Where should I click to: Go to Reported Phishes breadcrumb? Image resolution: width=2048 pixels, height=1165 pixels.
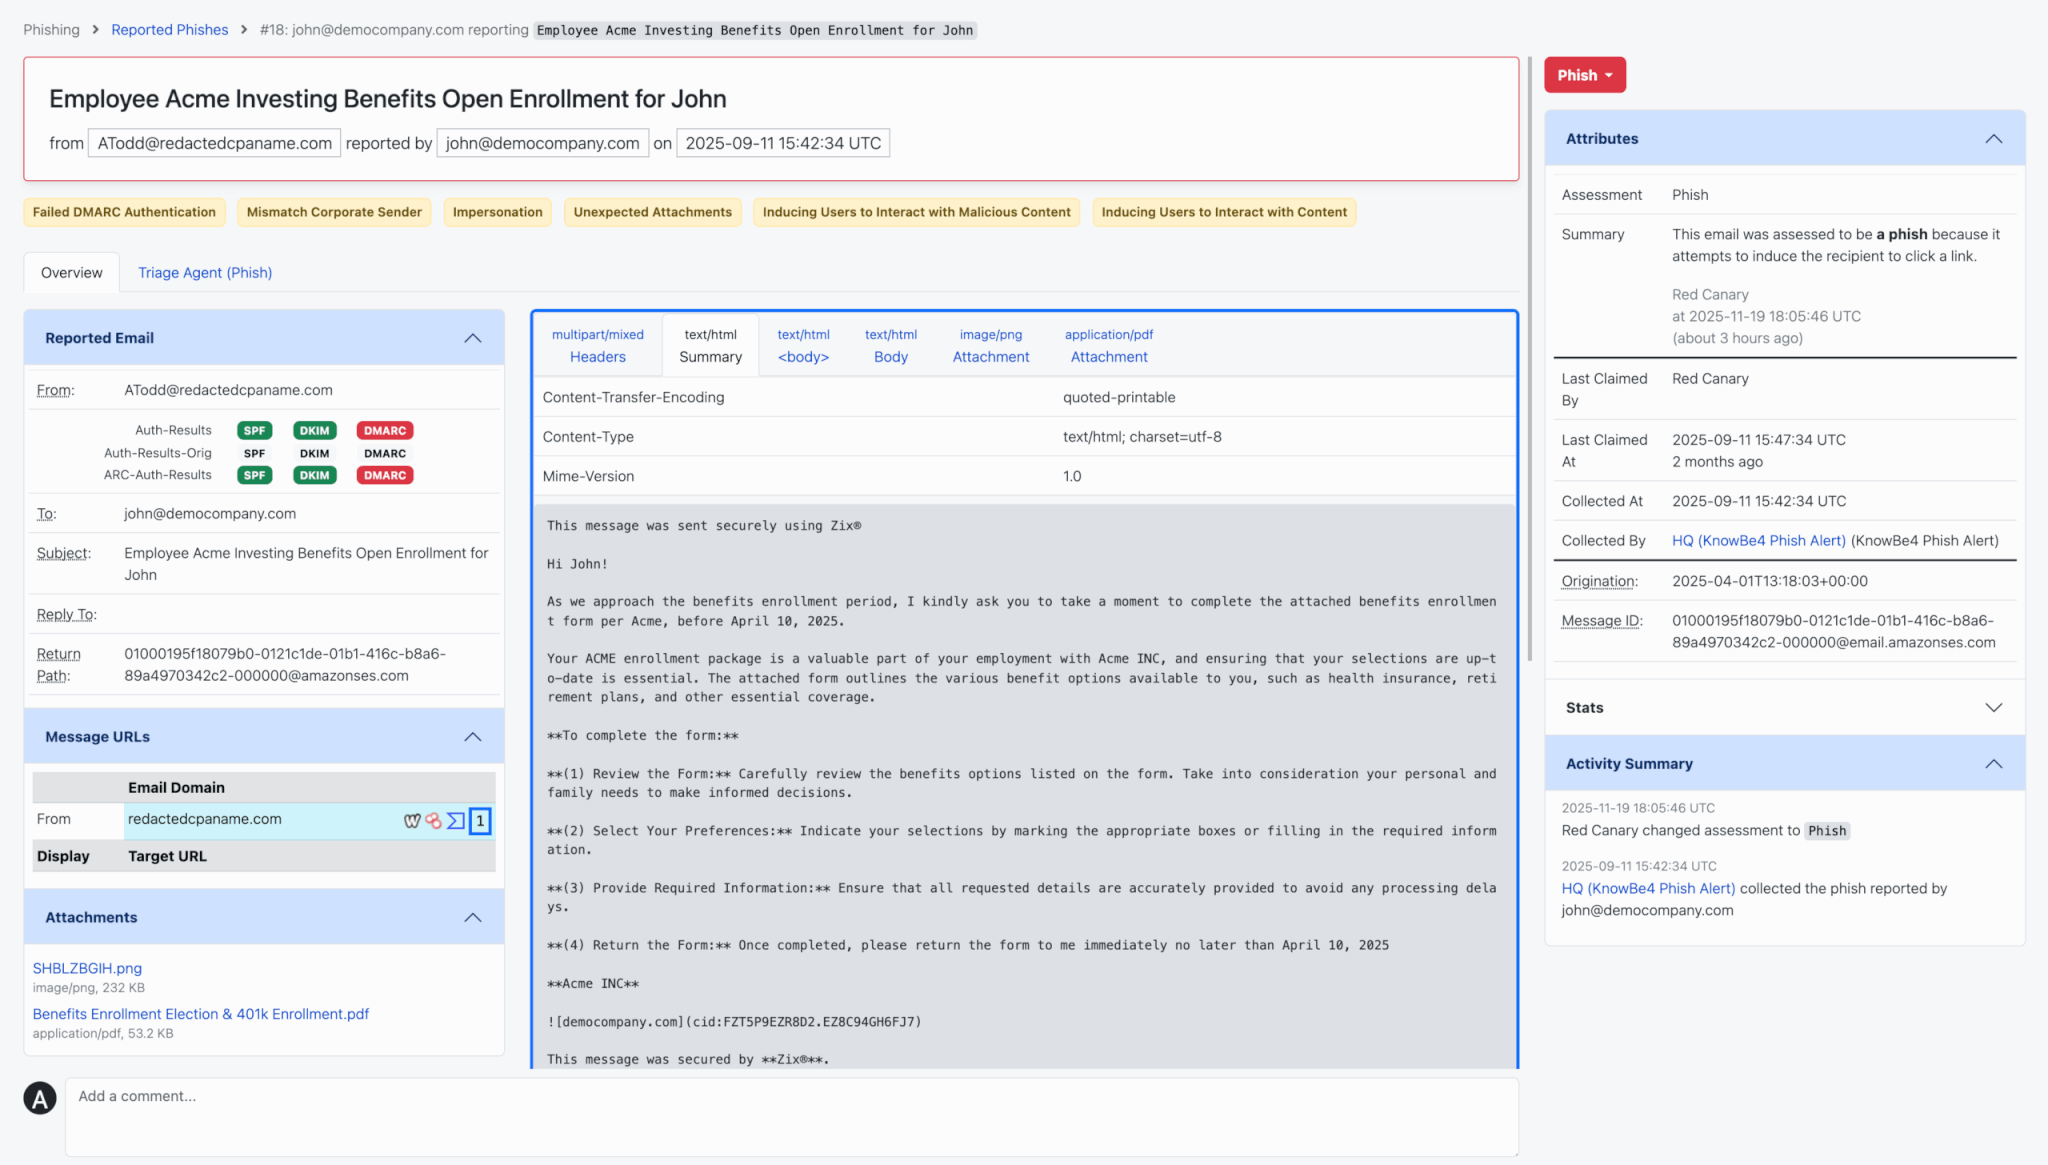169,30
